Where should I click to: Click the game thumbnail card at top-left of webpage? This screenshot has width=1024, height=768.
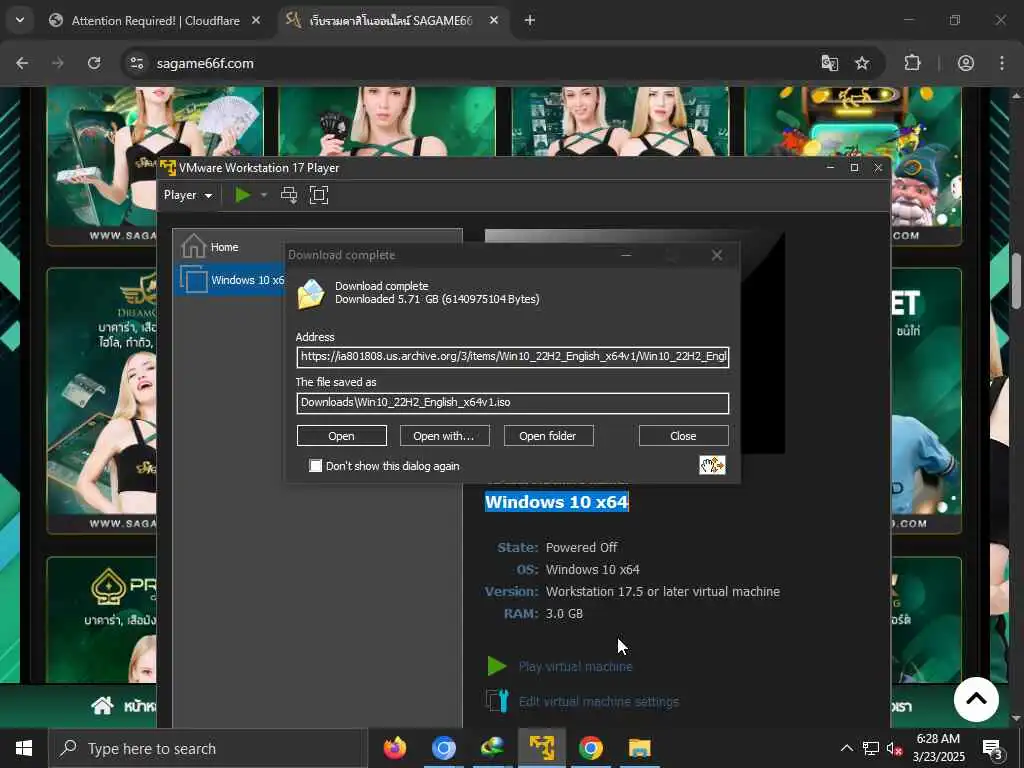155,167
